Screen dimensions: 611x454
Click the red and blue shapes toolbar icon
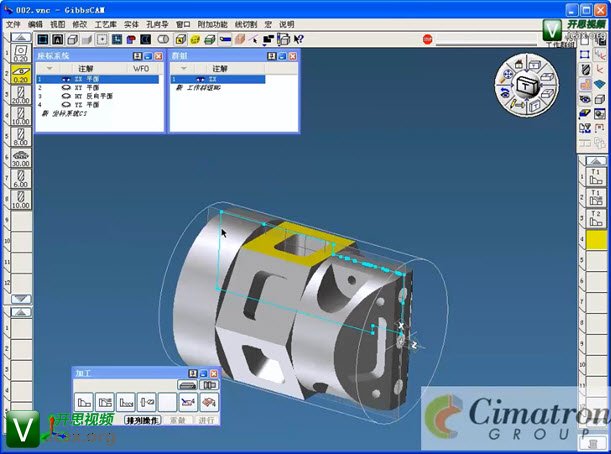[x=131, y=39]
